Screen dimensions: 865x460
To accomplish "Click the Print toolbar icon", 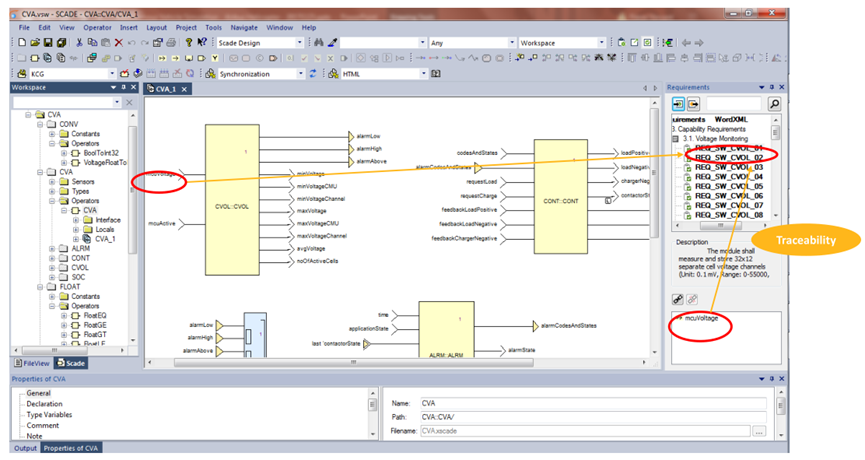I will click(x=171, y=42).
